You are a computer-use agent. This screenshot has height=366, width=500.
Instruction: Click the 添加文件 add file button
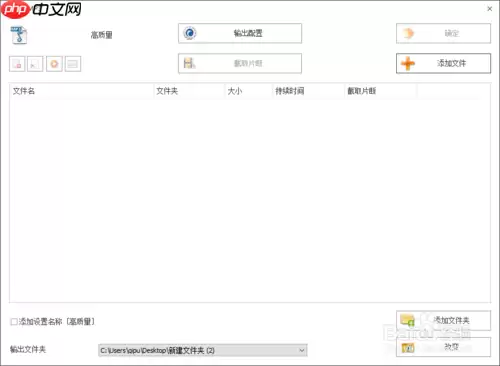(x=443, y=63)
